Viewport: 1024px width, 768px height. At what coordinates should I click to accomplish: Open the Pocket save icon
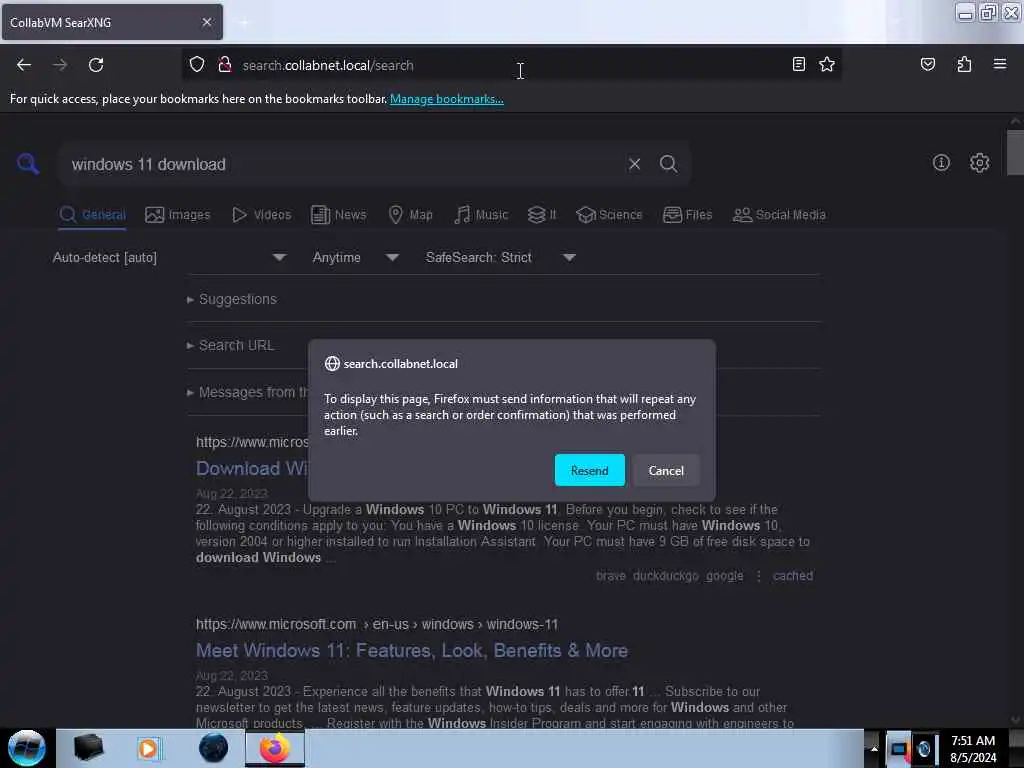tap(927, 64)
